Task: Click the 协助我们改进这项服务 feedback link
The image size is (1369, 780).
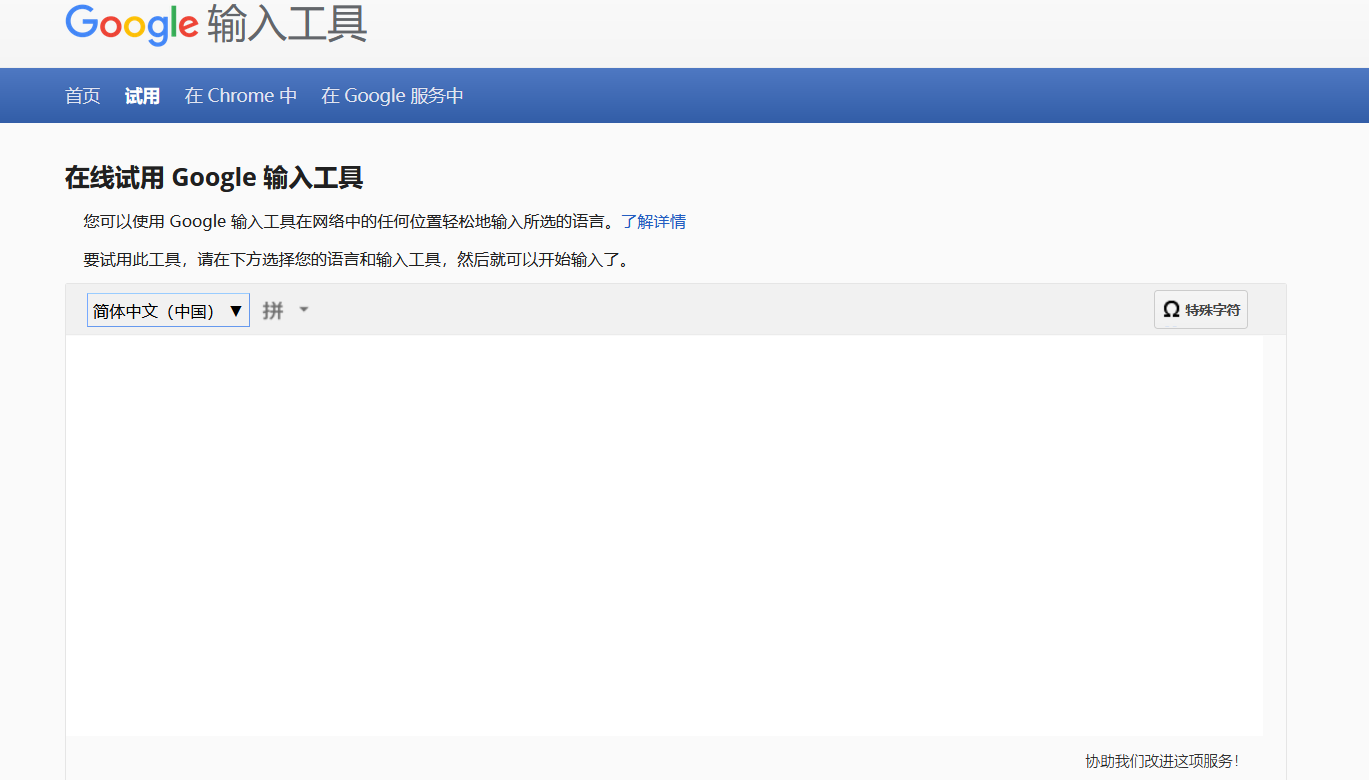Action: pyautogui.click(x=1162, y=761)
